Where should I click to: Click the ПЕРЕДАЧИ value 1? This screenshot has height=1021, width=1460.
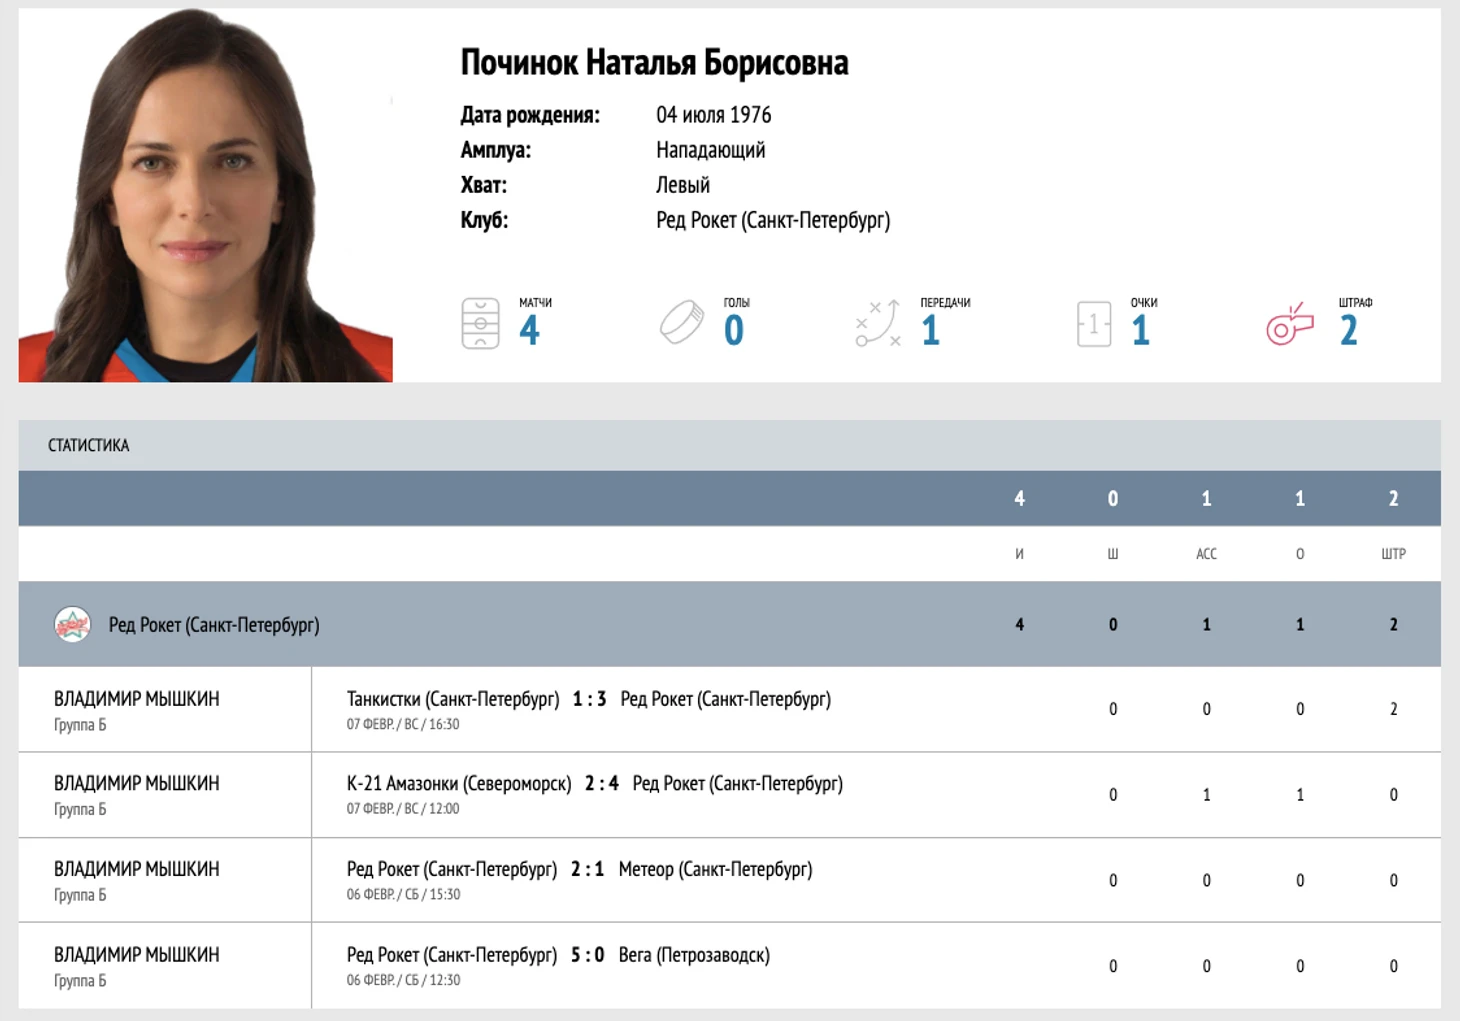[x=931, y=330]
